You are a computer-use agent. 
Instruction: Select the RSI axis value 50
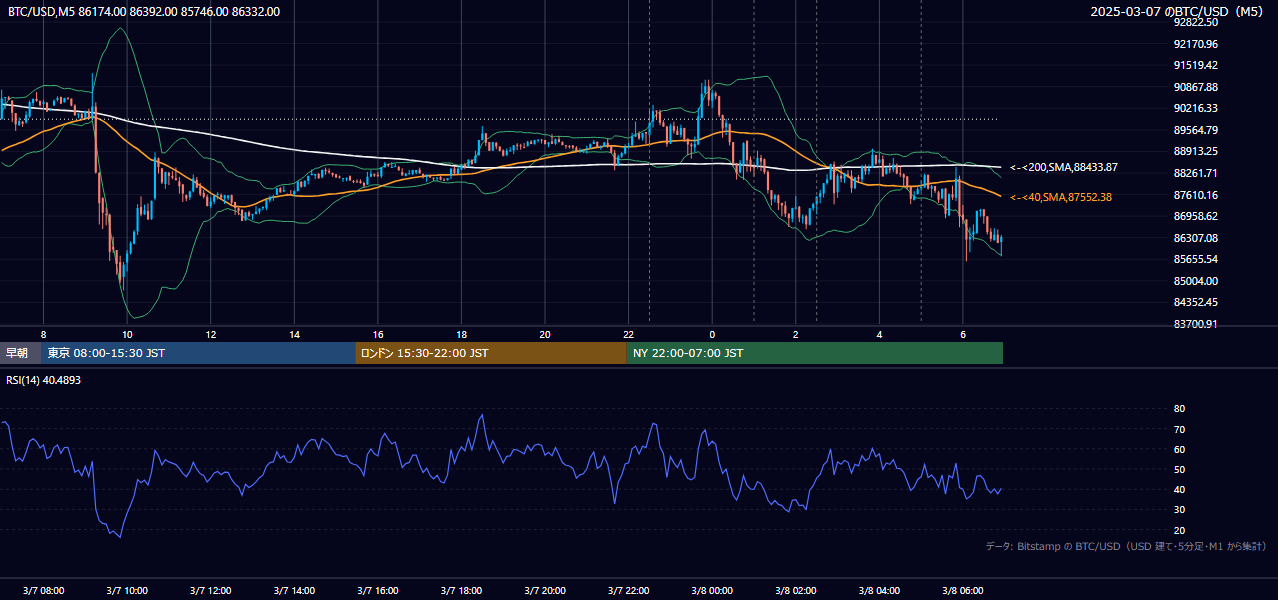[x=1179, y=469]
